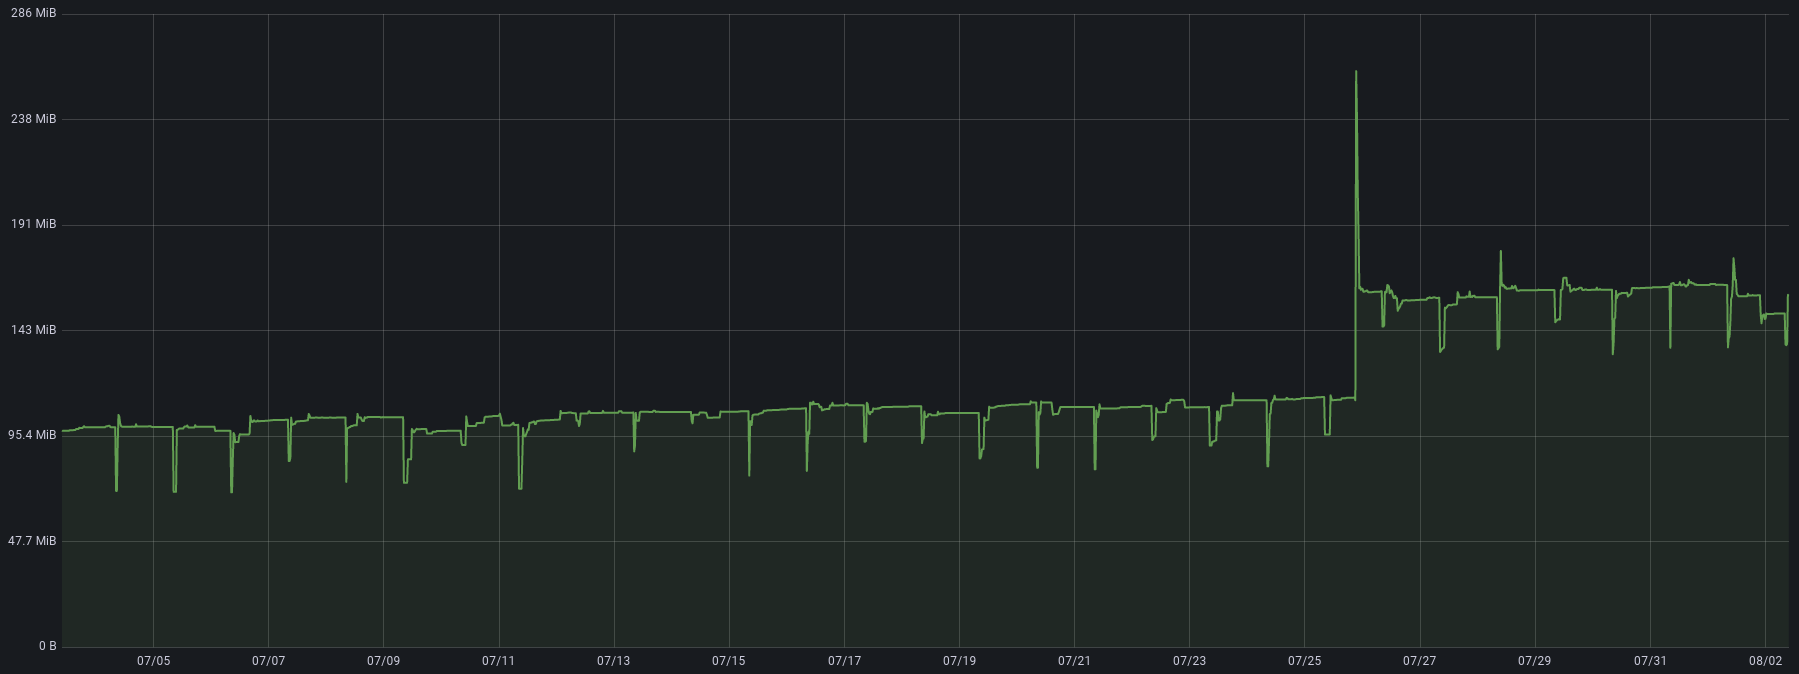Click the 191 MiB y-axis label
The image size is (1799, 674).
click(33, 224)
